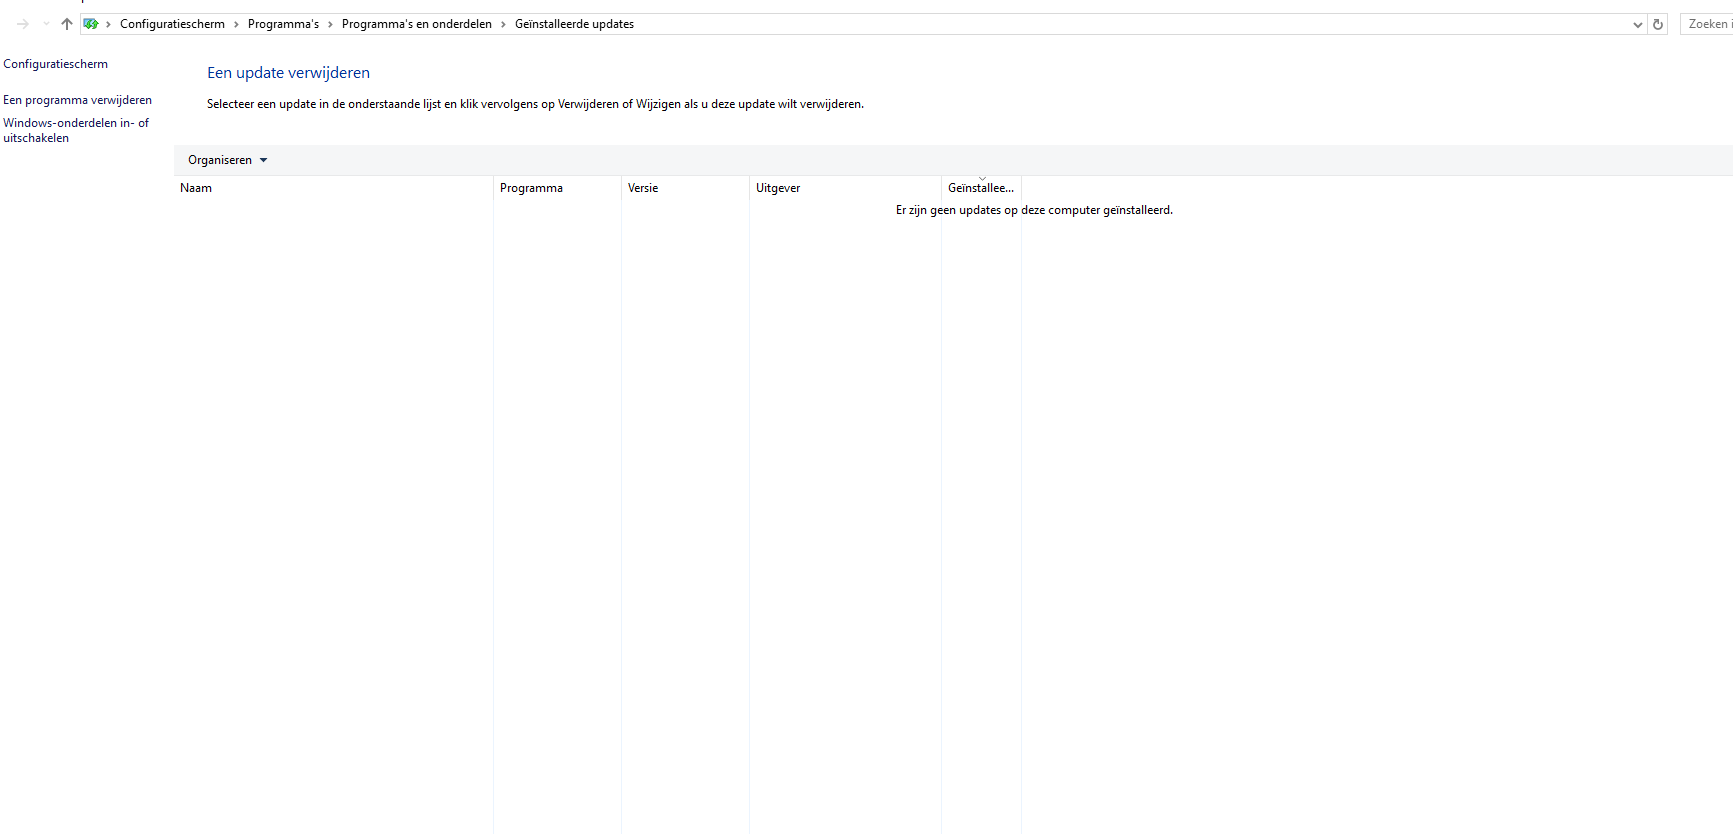
Task: Open 'Een programma verwijderen' link
Action: coord(77,100)
